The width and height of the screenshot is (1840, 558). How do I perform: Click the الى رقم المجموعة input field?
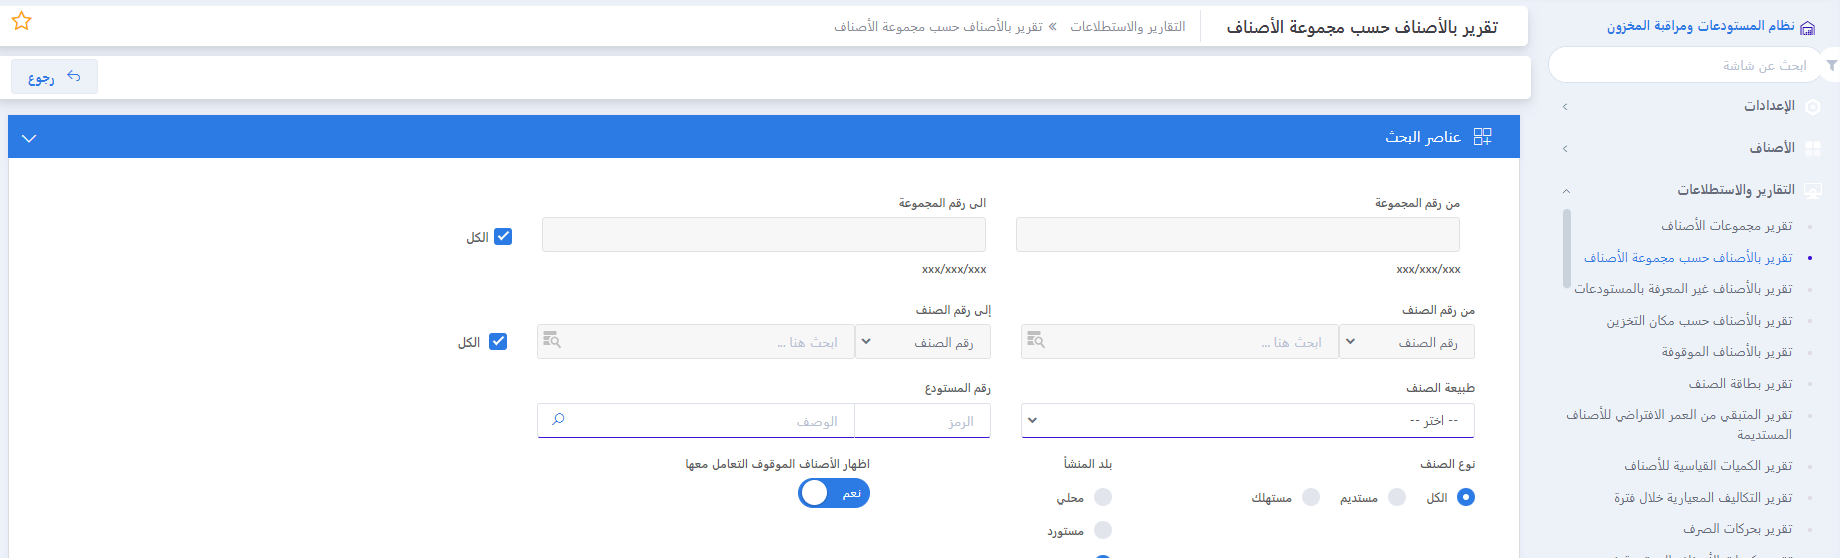[x=764, y=235]
